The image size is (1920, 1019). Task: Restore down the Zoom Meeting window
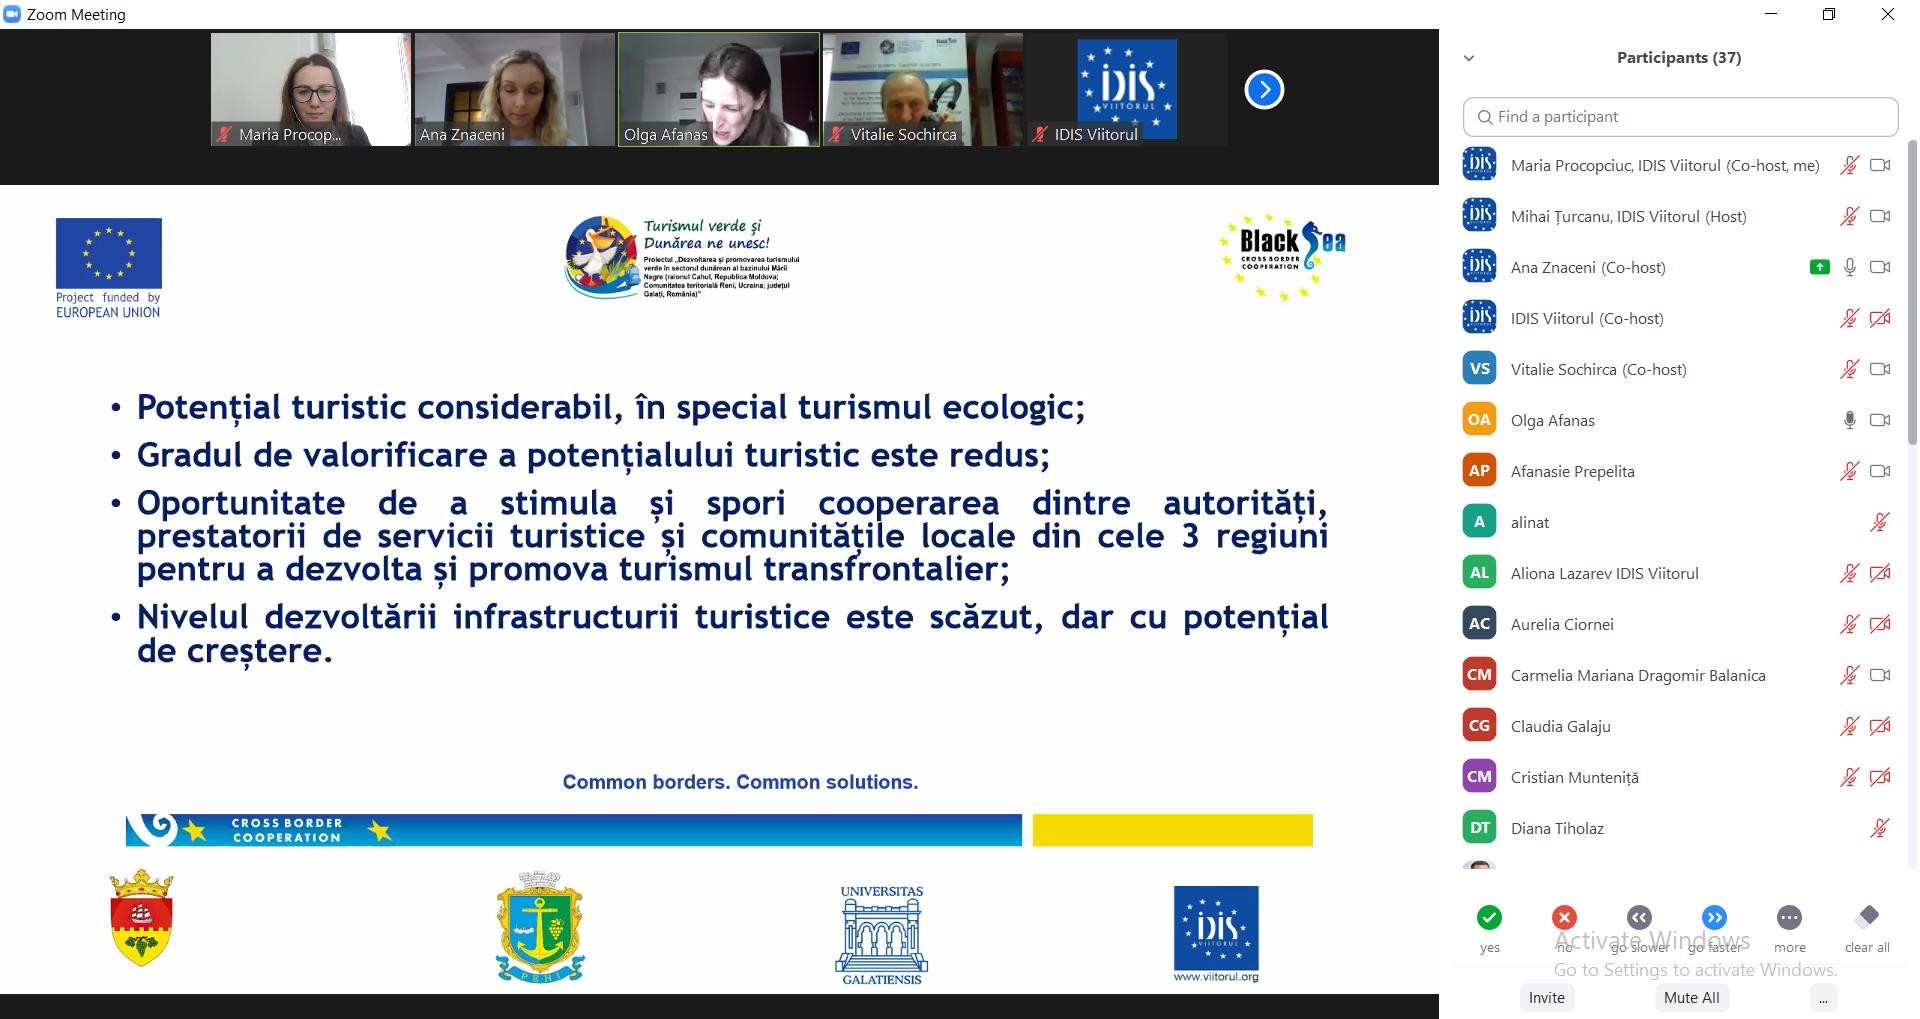(1829, 14)
